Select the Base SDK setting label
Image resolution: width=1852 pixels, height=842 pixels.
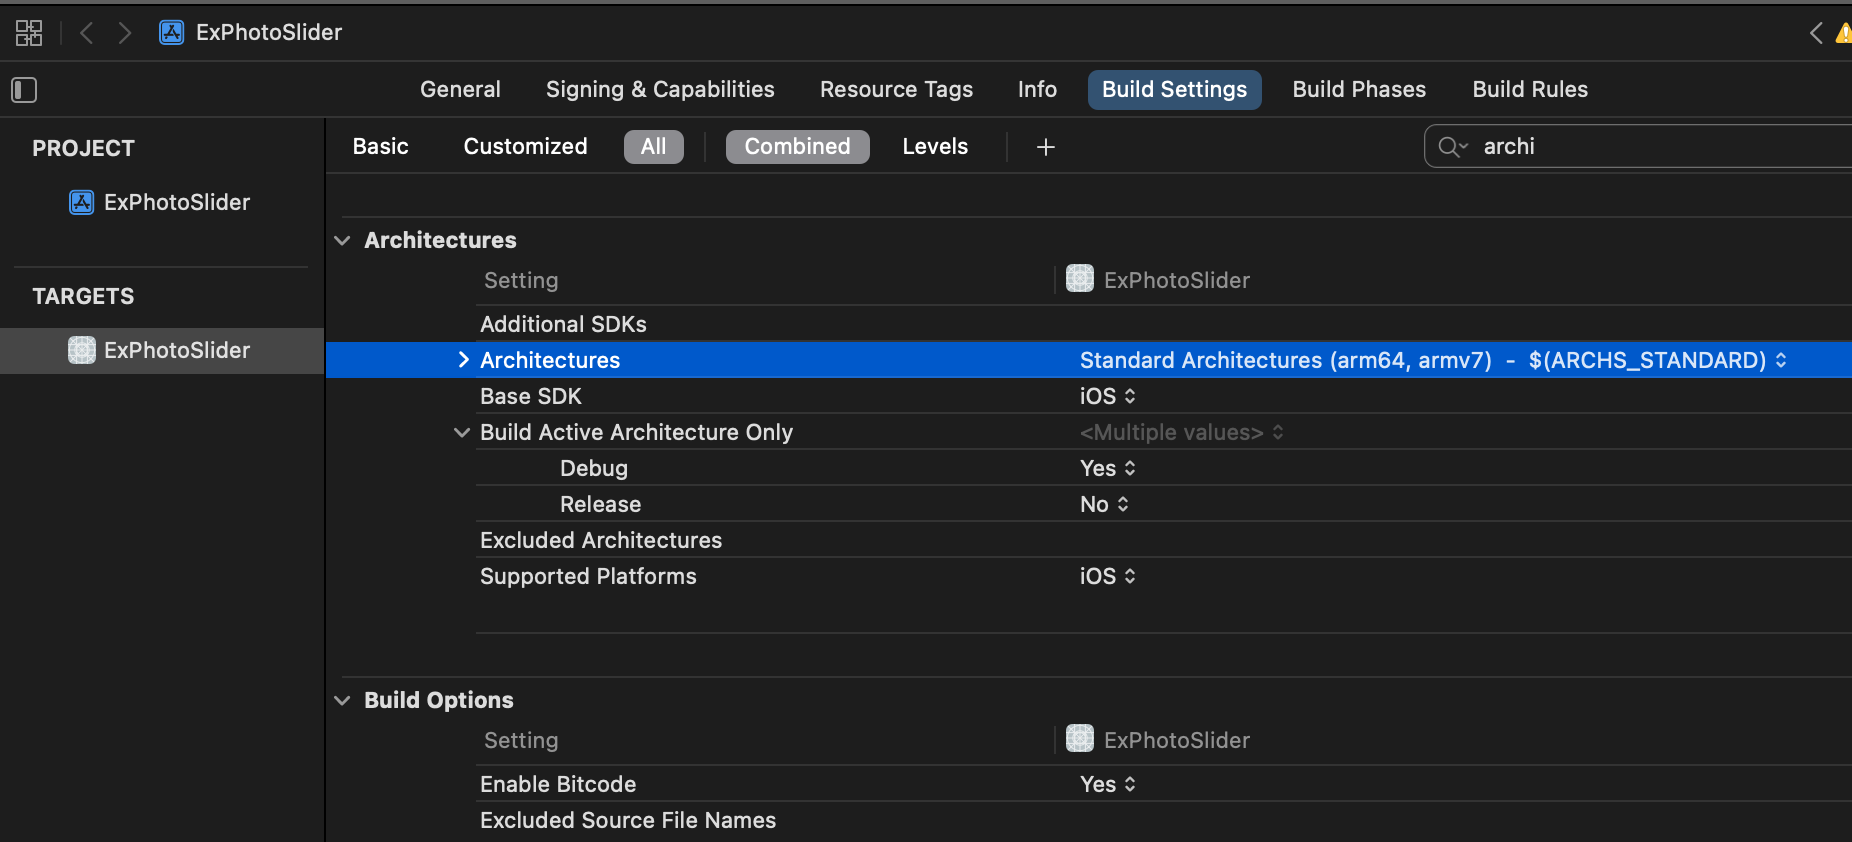pyautogui.click(x=530, y=396)
